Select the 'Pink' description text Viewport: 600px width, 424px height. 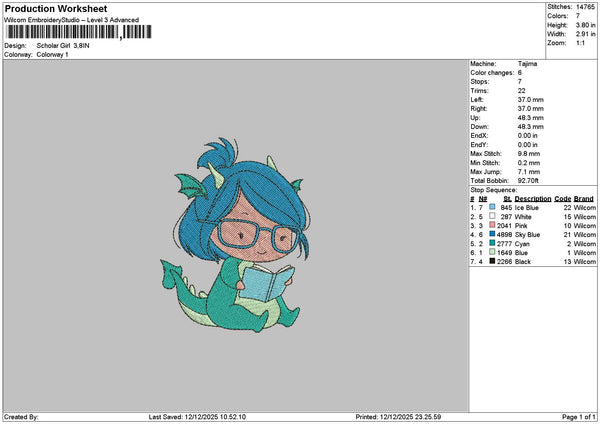pyautogui.click(x=521, y=226)
